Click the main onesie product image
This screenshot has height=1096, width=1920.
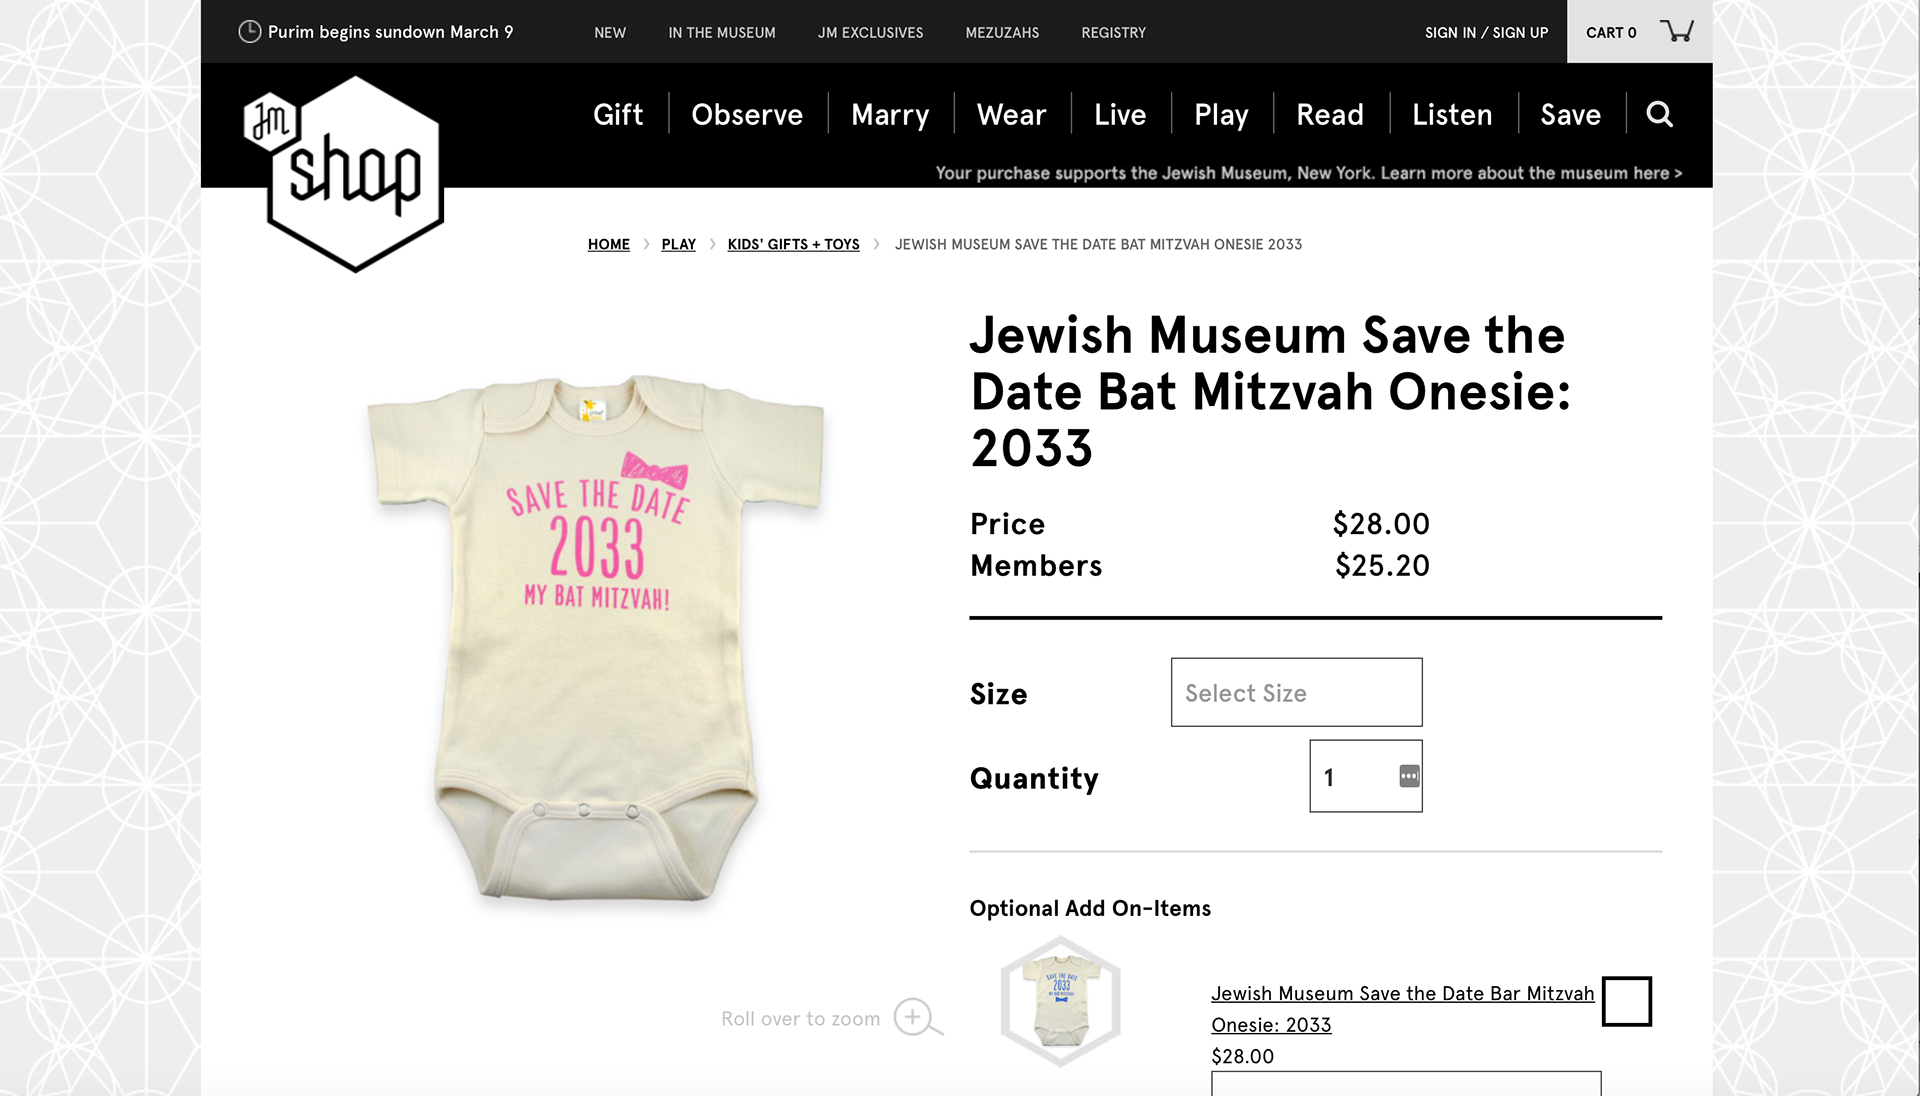[597, 640]
